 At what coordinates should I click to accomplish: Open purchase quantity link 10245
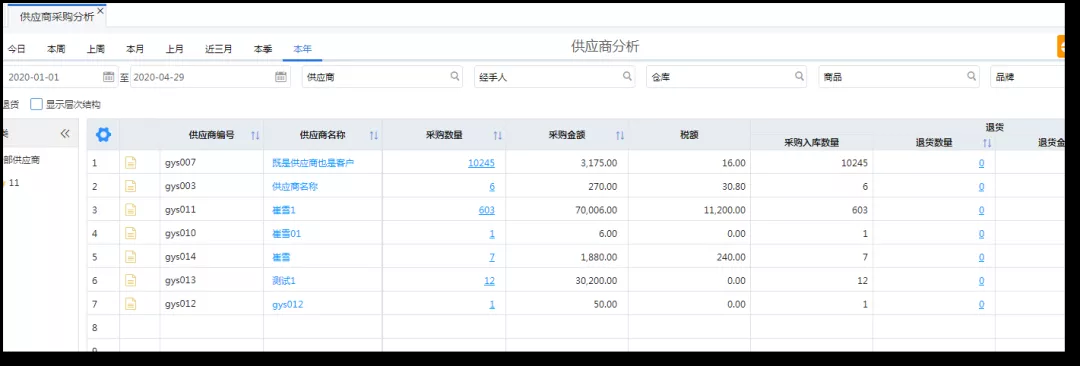click(481, 163)
